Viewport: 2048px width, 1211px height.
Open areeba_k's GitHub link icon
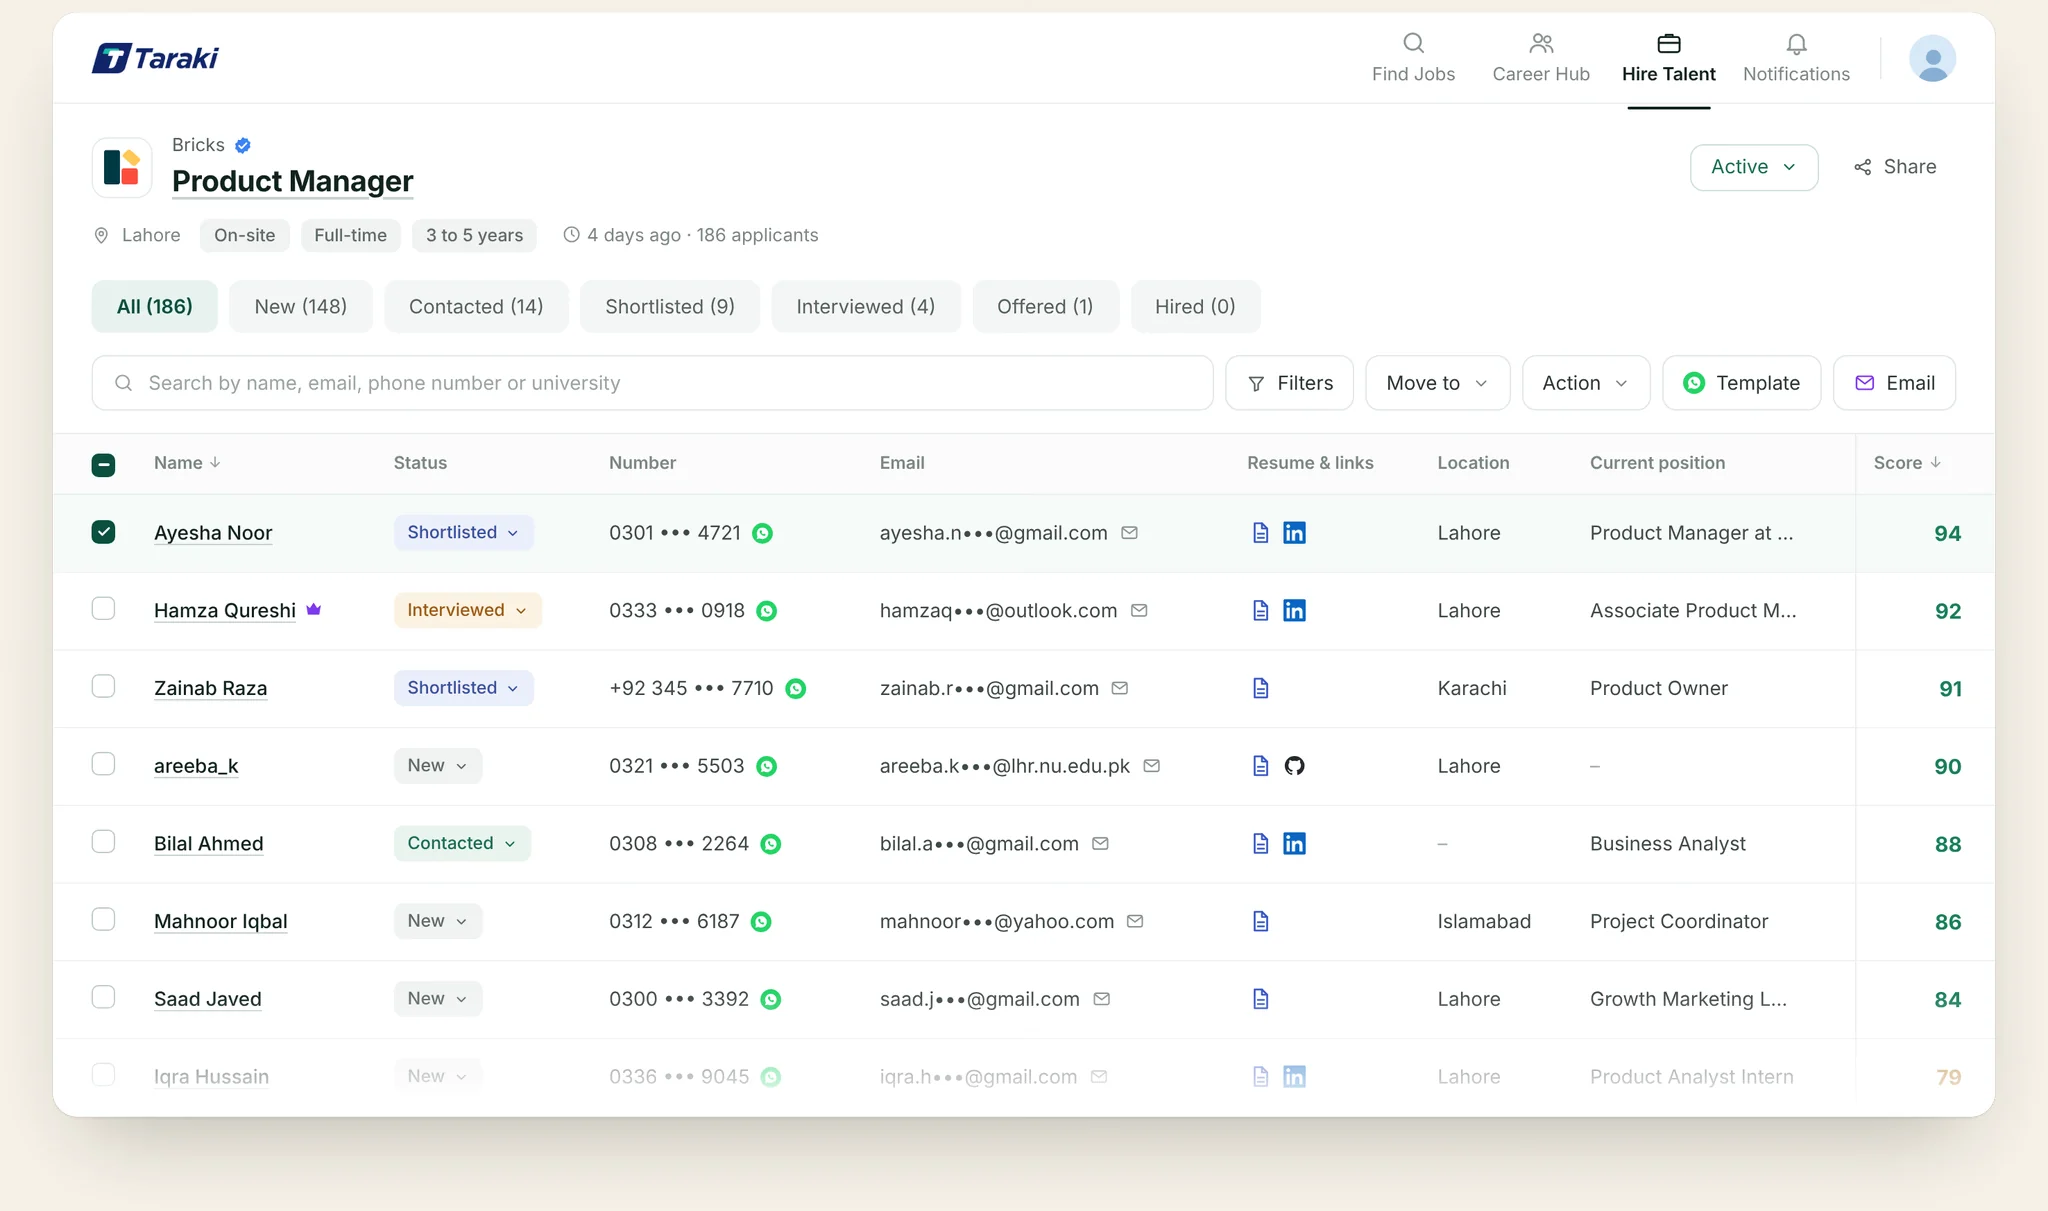pos(1294,766)
